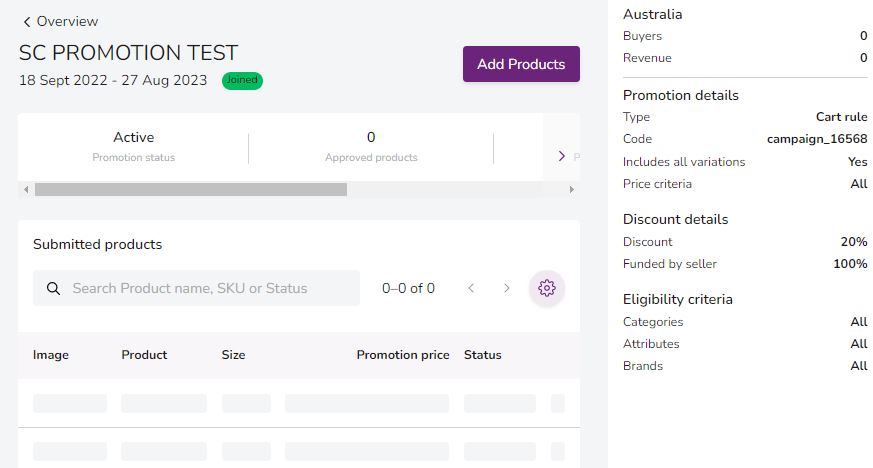Sort by Product column header
This screenshot has height=468, width=873.
click(x=144, y=355)
